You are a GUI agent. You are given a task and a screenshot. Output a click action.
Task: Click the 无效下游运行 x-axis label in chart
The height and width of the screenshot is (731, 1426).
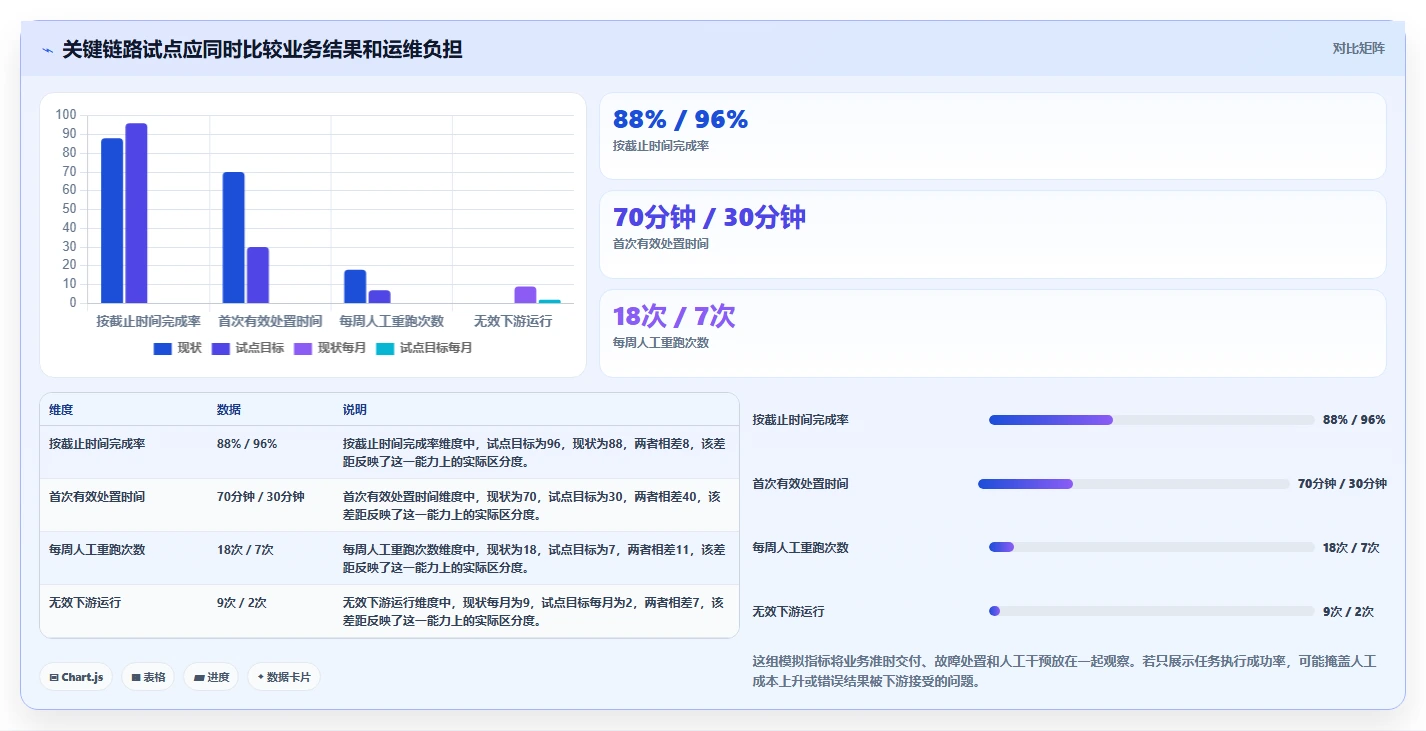click(513, 321)
